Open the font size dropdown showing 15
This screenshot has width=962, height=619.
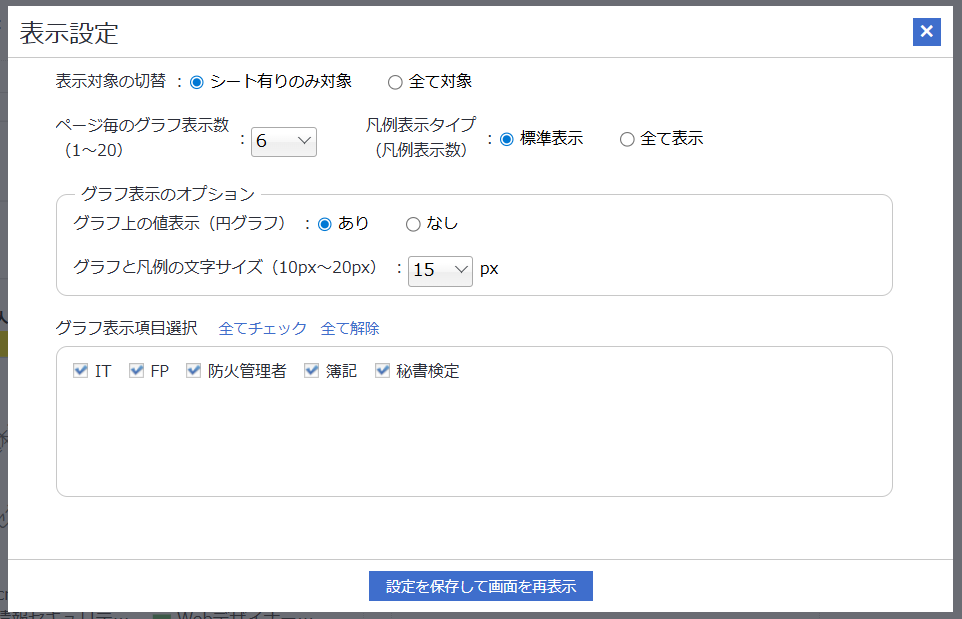click(x=440, y=271)
